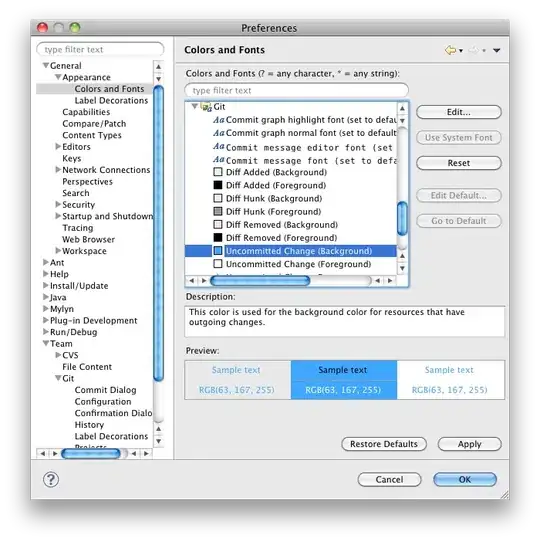
Task: Select History under Team Git
Action: (x=89, y=424)
